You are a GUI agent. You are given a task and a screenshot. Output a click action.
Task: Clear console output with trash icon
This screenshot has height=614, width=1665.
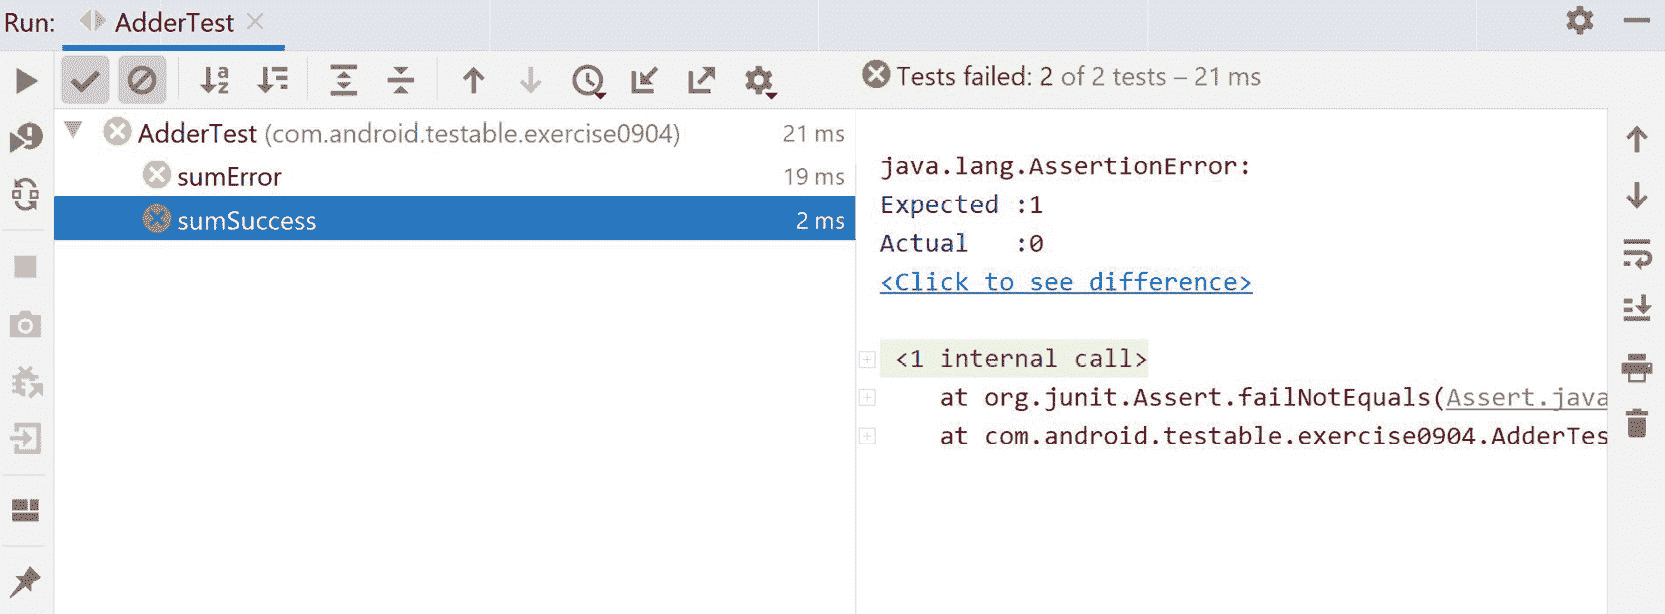point(1637,424)
